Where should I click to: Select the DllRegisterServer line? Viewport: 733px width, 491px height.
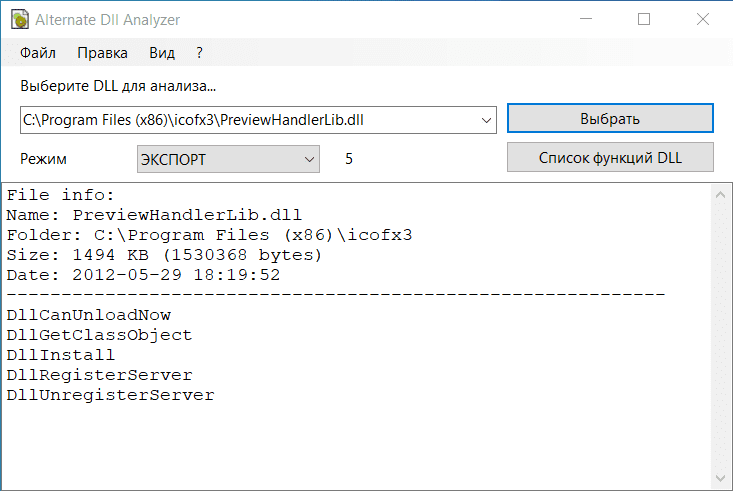point(99,375)
